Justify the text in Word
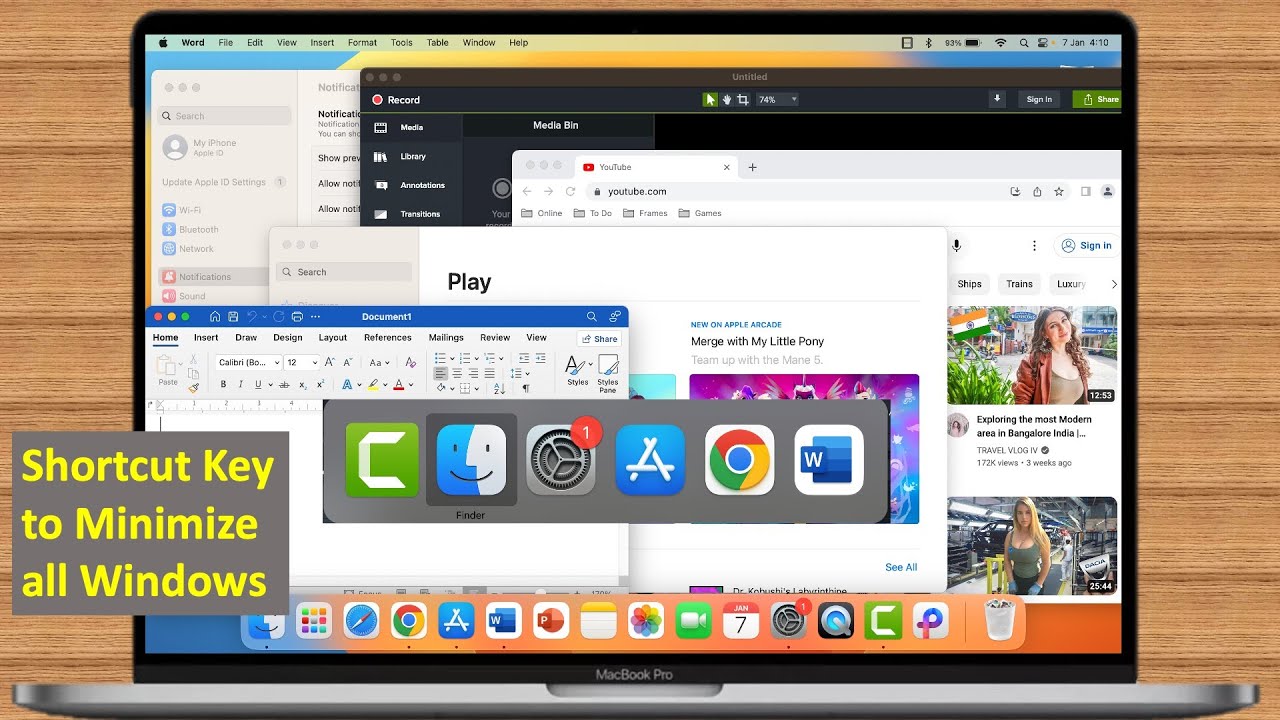The image size is (1280, 720). click(x=490, y=373)
